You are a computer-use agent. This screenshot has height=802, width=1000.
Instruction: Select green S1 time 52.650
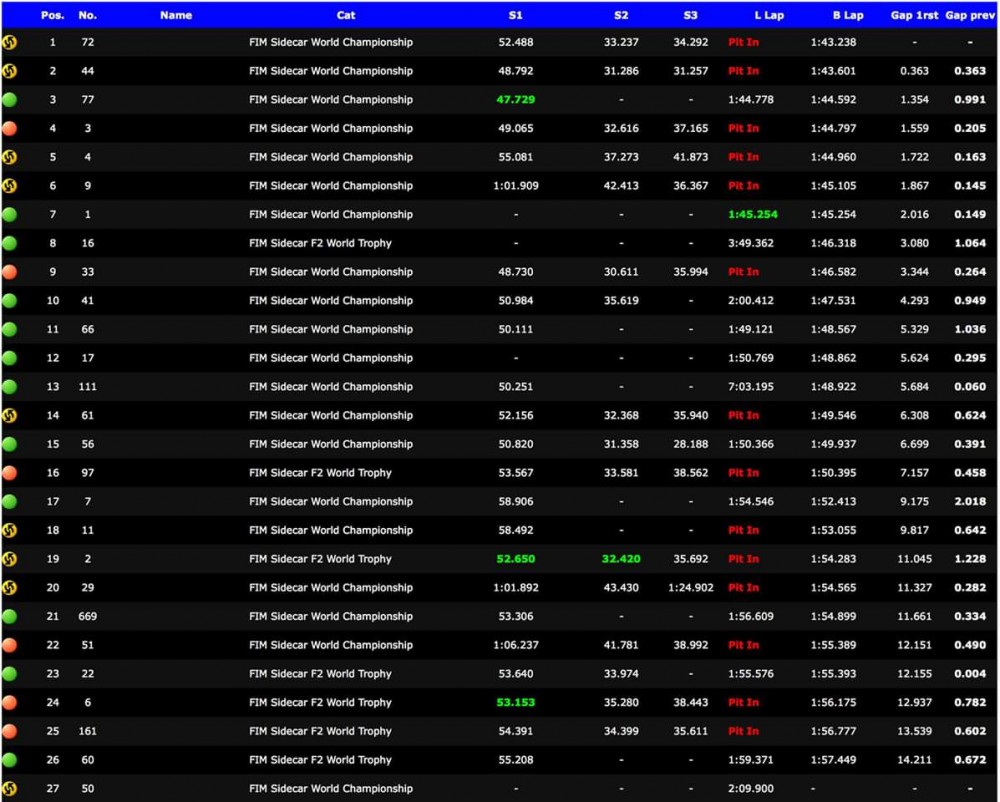point(515,558)
